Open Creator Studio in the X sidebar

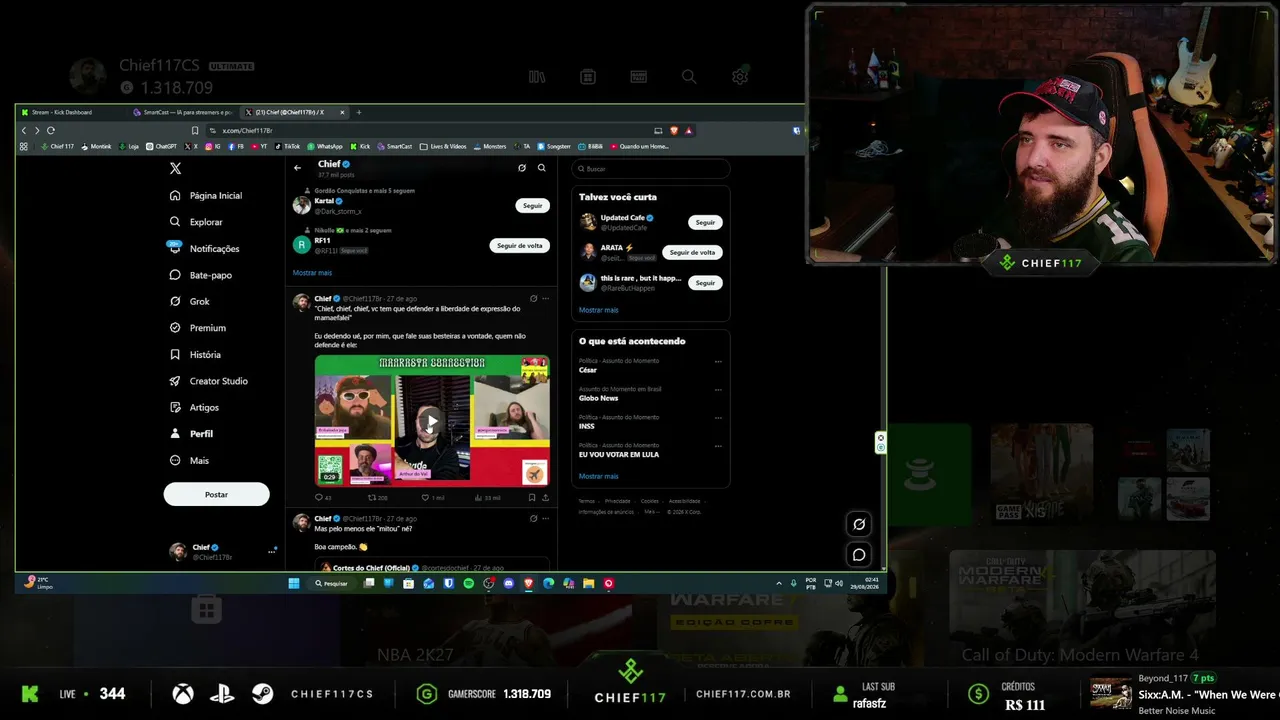(209, 381)
